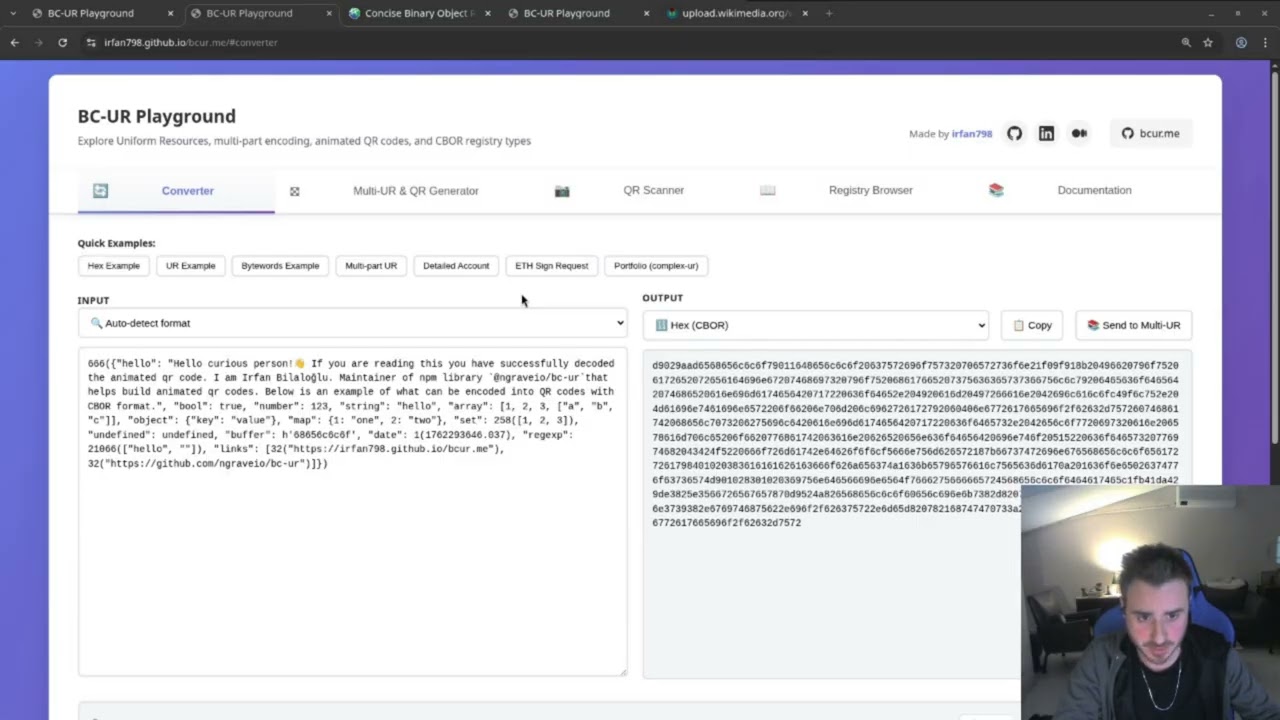
Task: Click the browser back arrow
Action: tap(14, 43)
